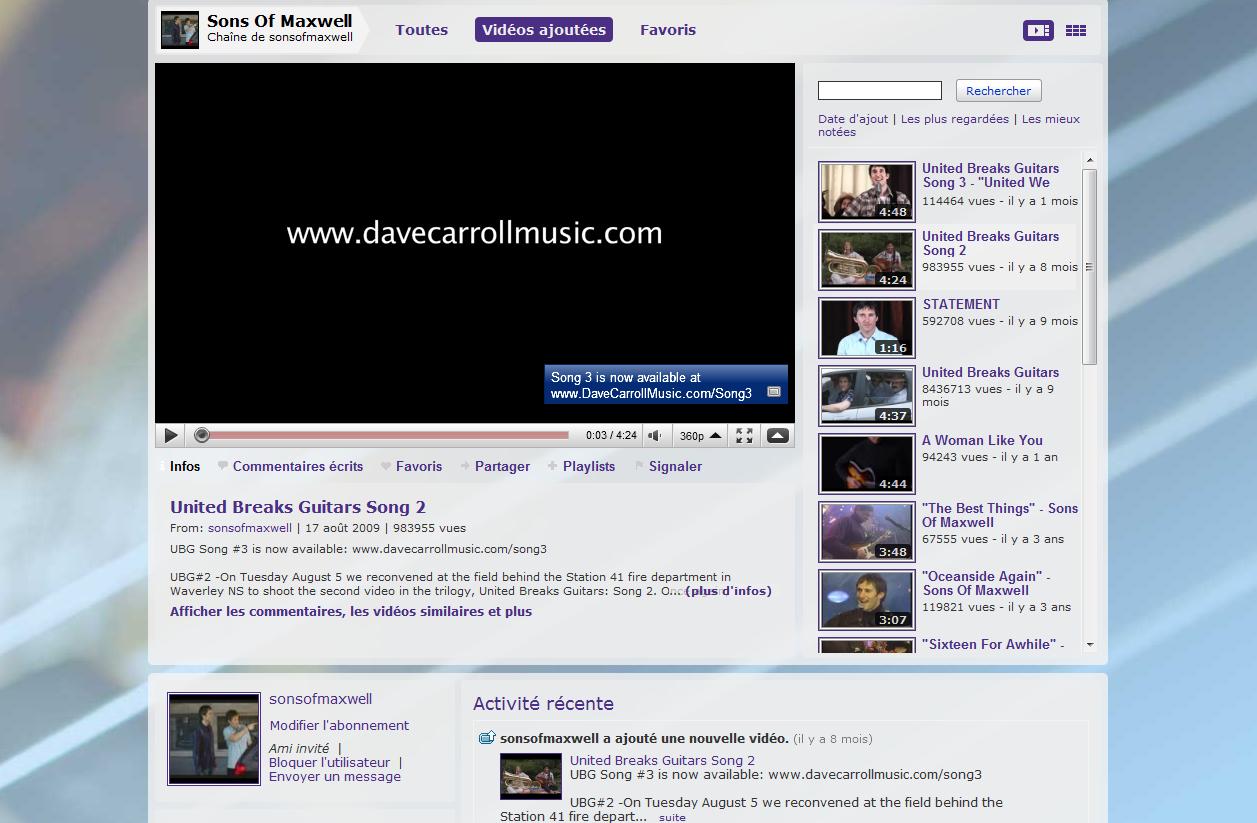Switch to grid view layout icon

(1076, 31)
